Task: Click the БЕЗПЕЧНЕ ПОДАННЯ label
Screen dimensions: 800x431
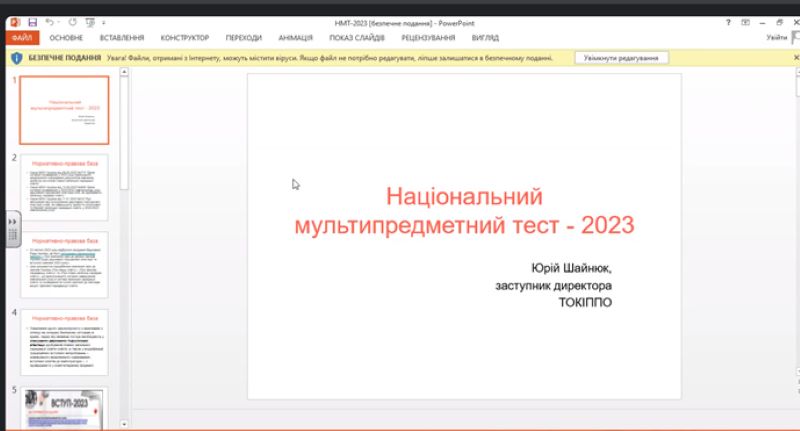Action: point(65,58)
